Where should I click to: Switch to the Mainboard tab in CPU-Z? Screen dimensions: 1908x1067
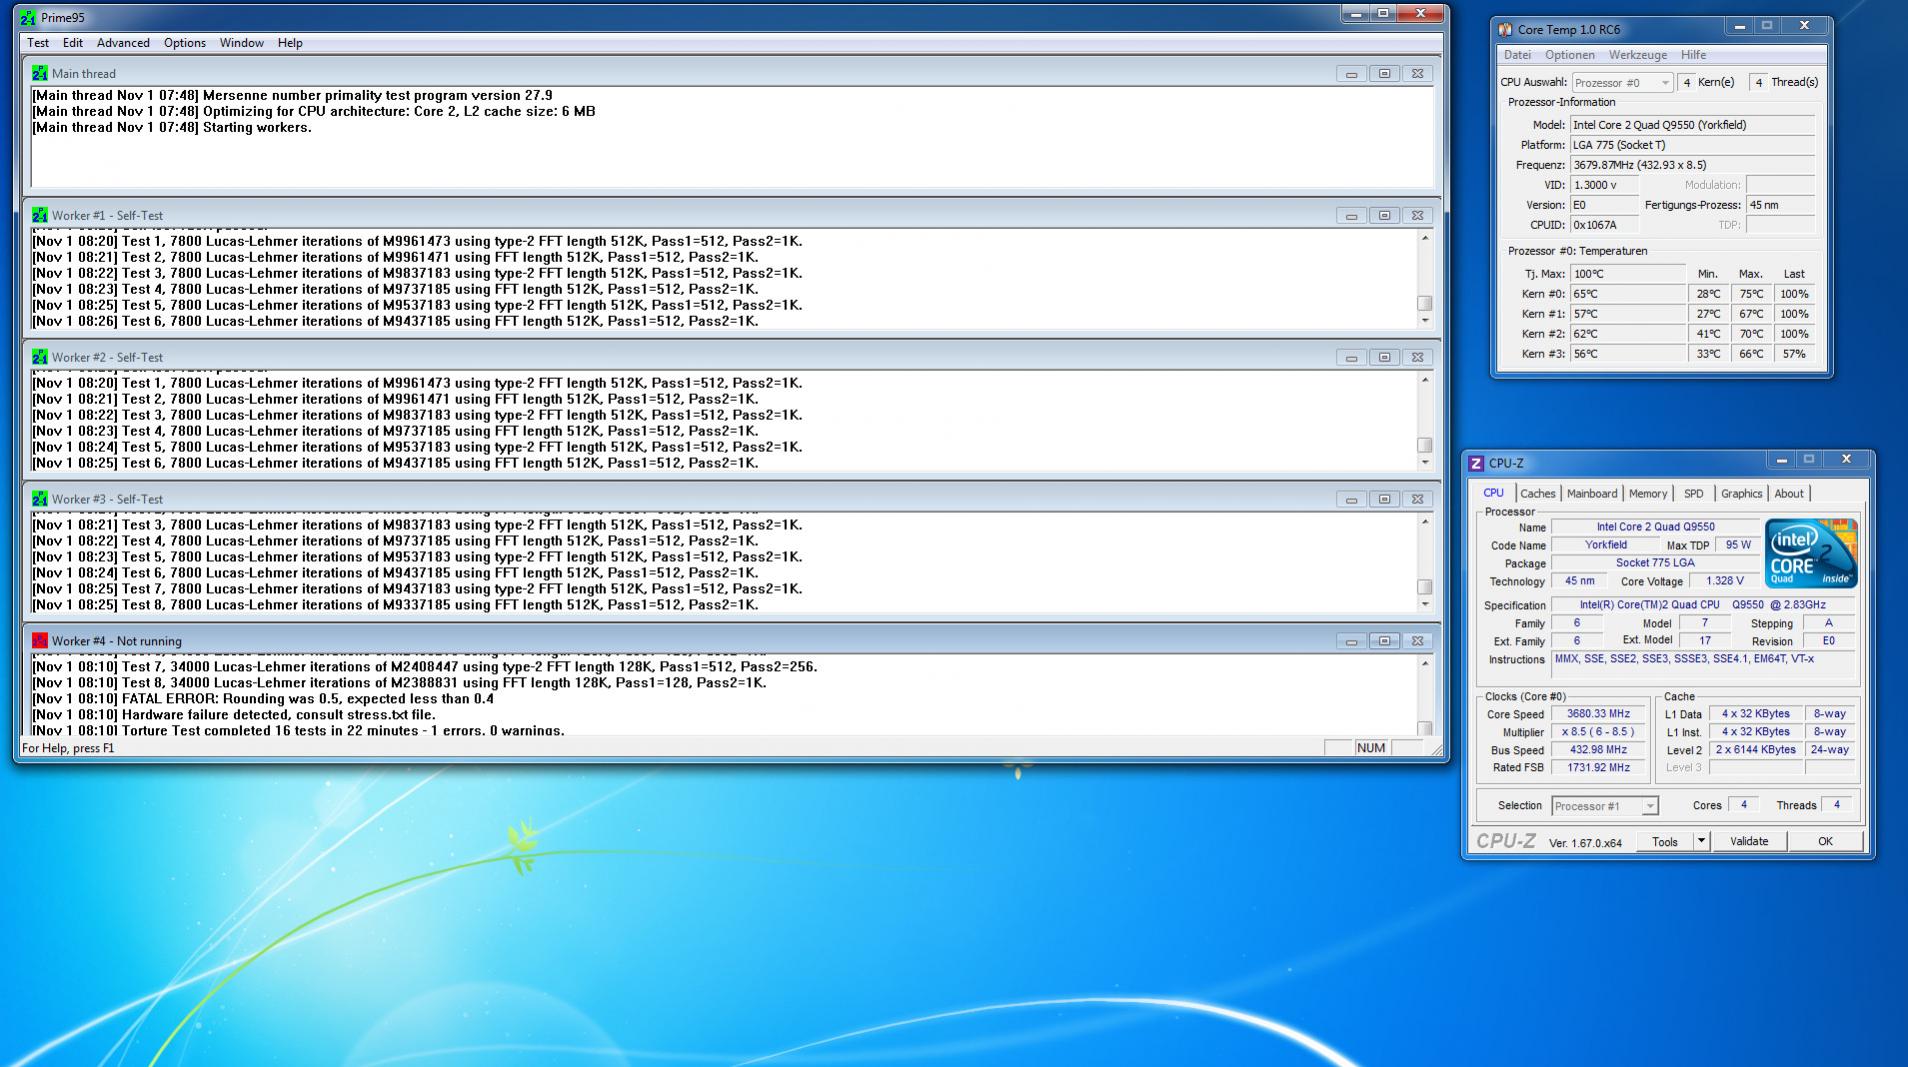tap(1592, 494)
